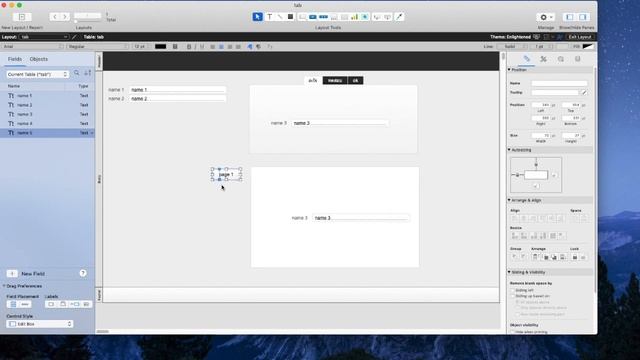
Task: Open Appearance inspector tab icon
Action: 561,59
